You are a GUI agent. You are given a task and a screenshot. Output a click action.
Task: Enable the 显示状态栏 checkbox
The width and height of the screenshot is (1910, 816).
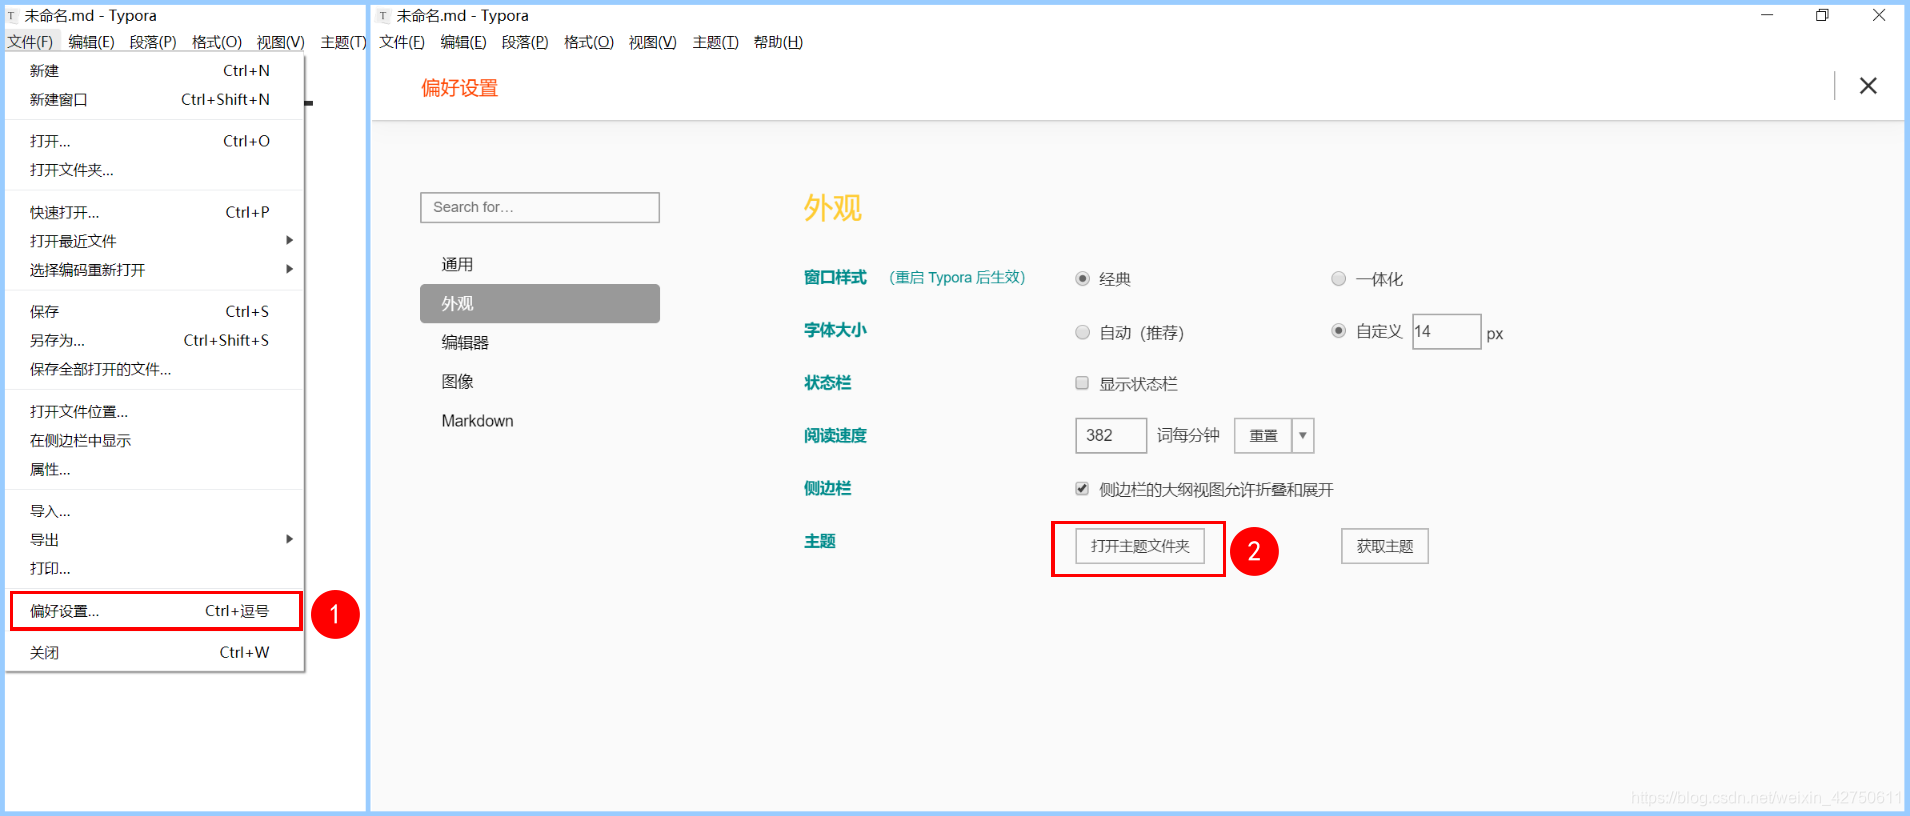[1082, 383]
